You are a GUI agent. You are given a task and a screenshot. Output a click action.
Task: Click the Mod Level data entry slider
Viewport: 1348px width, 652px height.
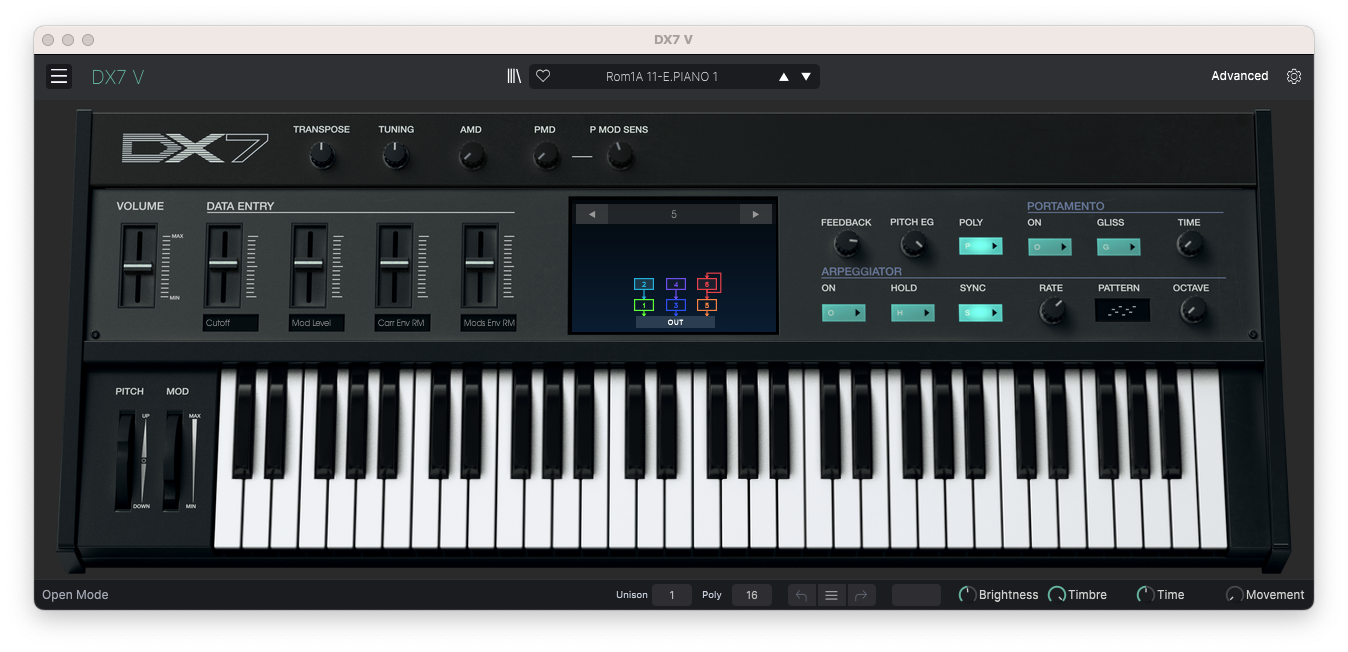tap(309, 265)
